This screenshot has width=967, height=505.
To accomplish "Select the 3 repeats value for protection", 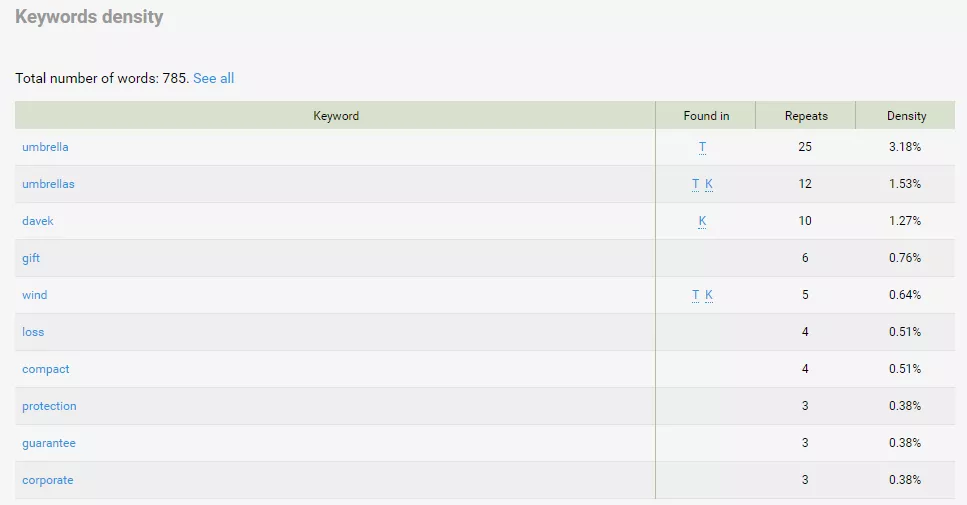I will point(805,406).
